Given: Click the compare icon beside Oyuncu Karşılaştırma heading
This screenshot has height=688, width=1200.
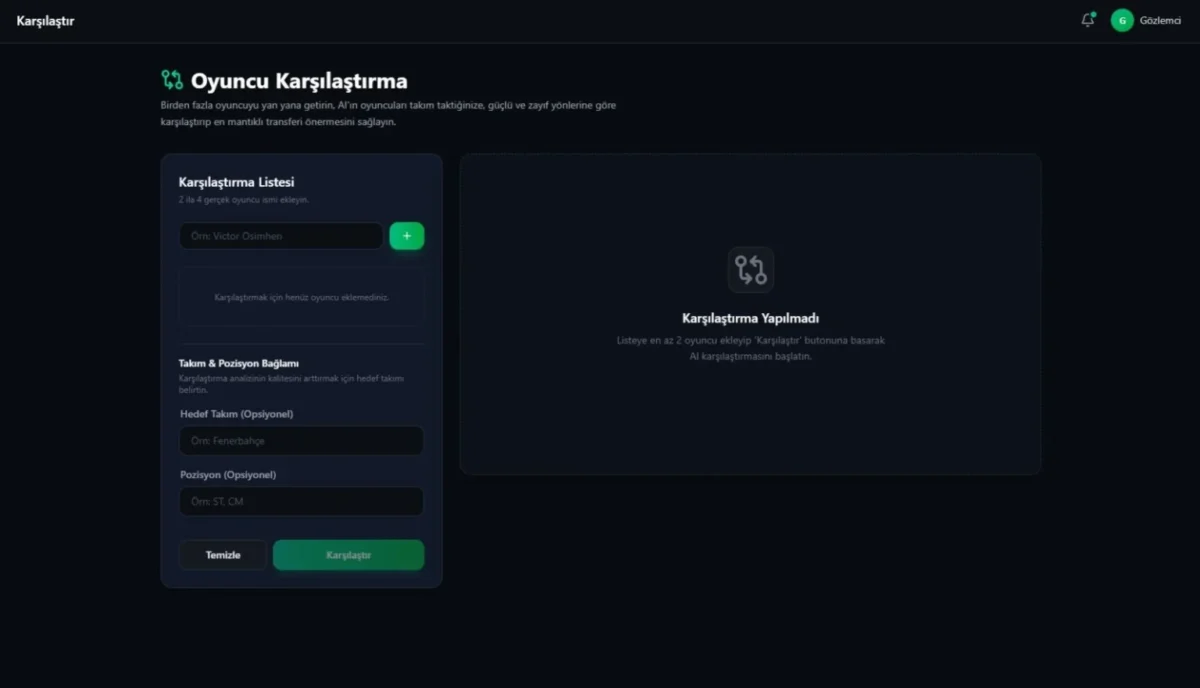Looking at the screenshot, I should coord(172,80).
